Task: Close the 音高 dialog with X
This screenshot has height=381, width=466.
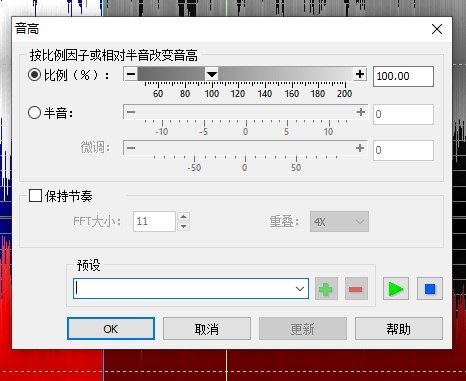Action: click(437, 29)
